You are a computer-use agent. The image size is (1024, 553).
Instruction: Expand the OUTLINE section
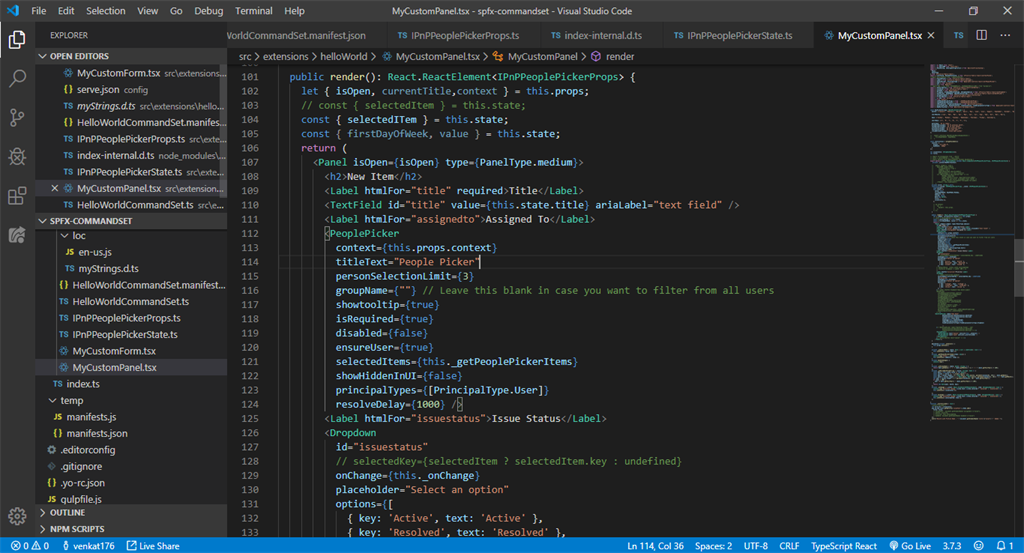67,513
